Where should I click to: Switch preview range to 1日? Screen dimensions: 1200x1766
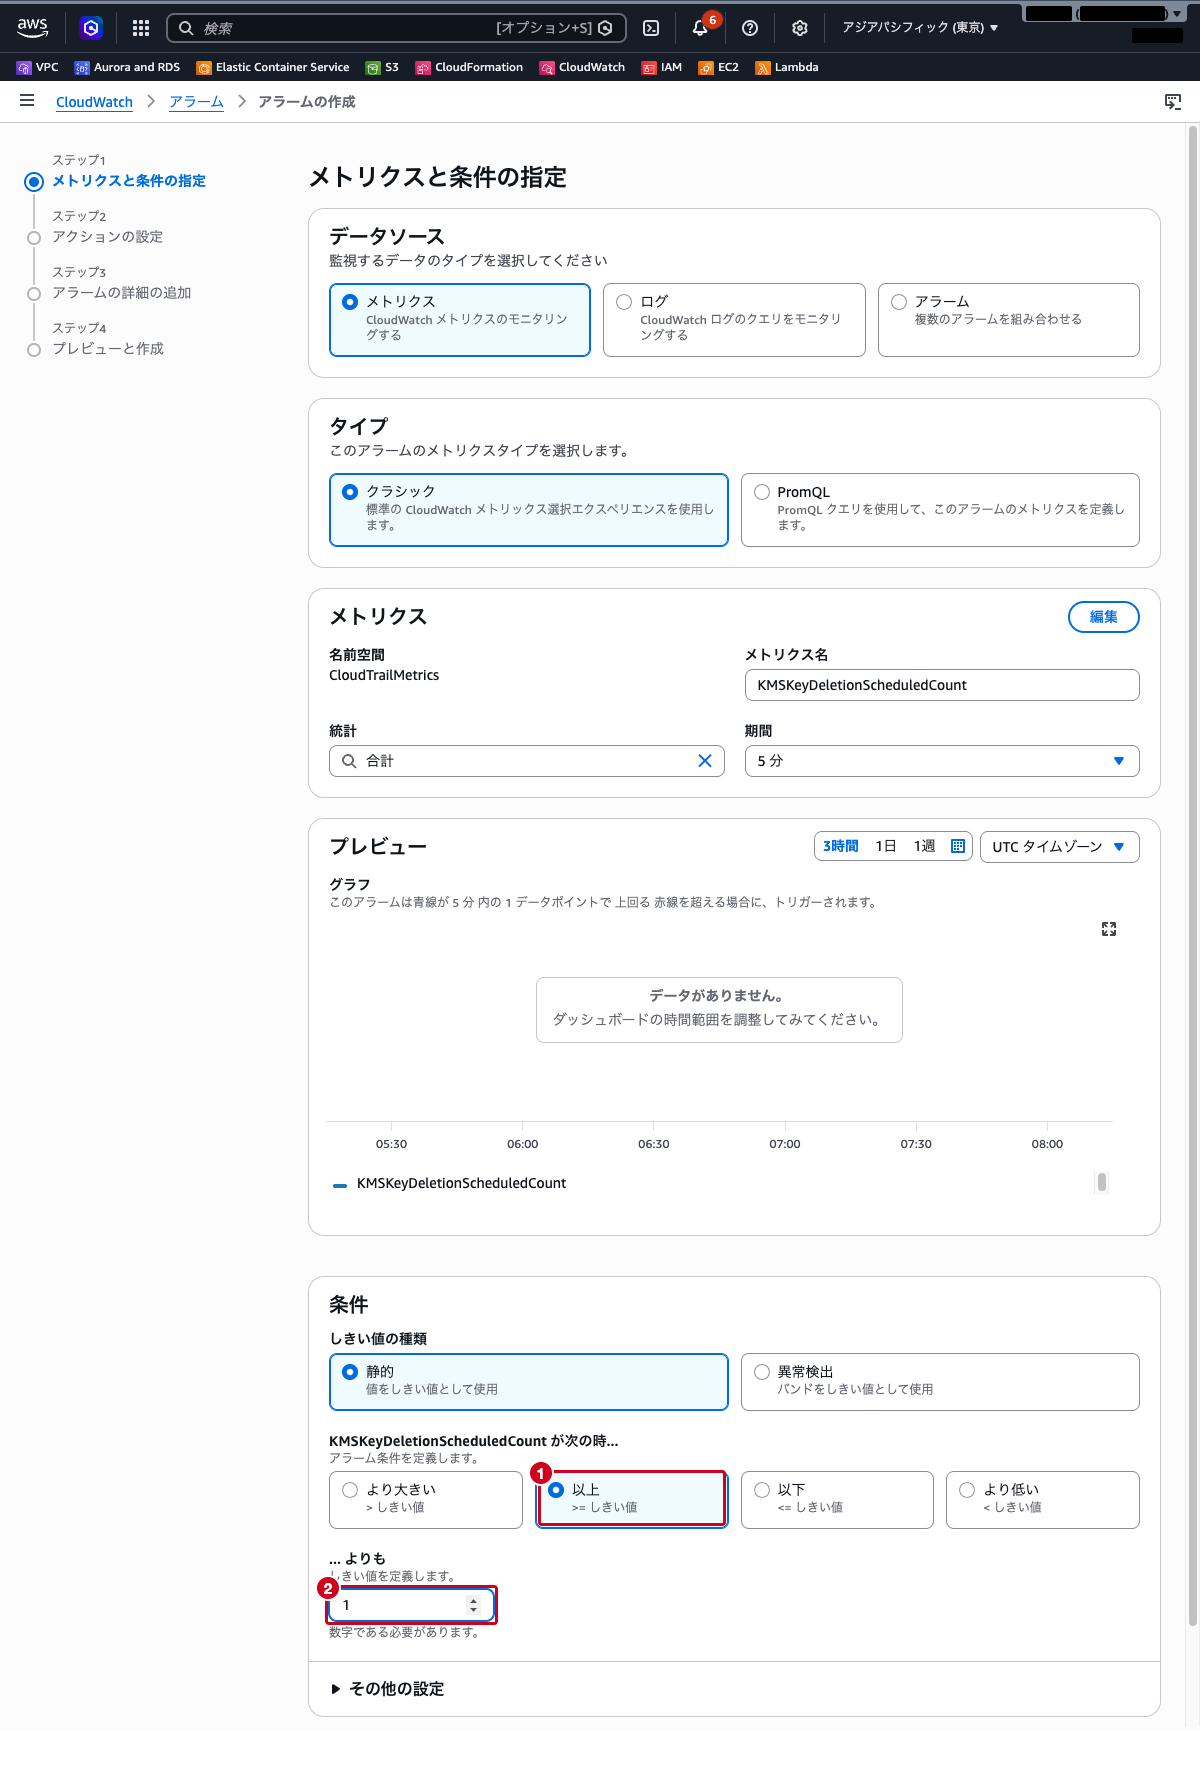tap(886, 846)
